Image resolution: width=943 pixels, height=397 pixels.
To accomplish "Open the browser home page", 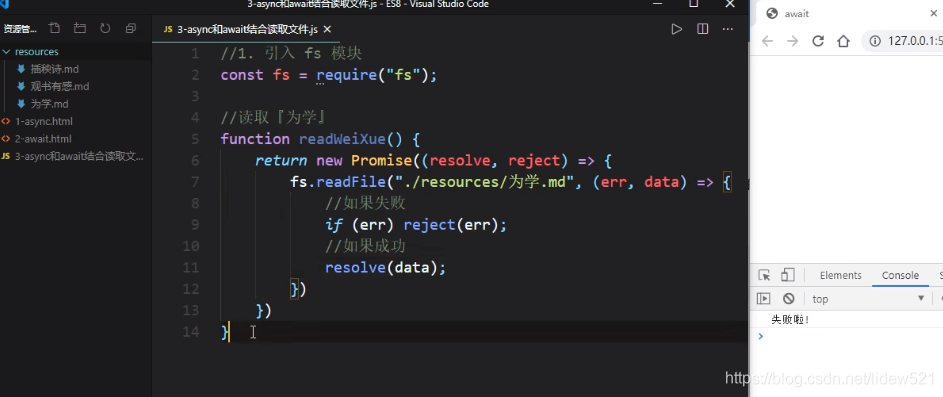I will pos(843,41).
